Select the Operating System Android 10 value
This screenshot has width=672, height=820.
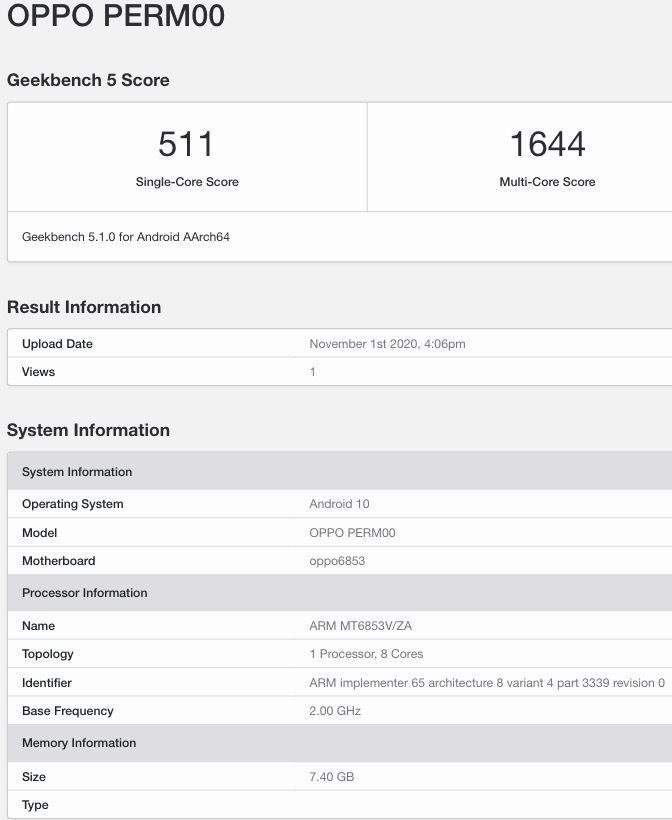point(339,504)
